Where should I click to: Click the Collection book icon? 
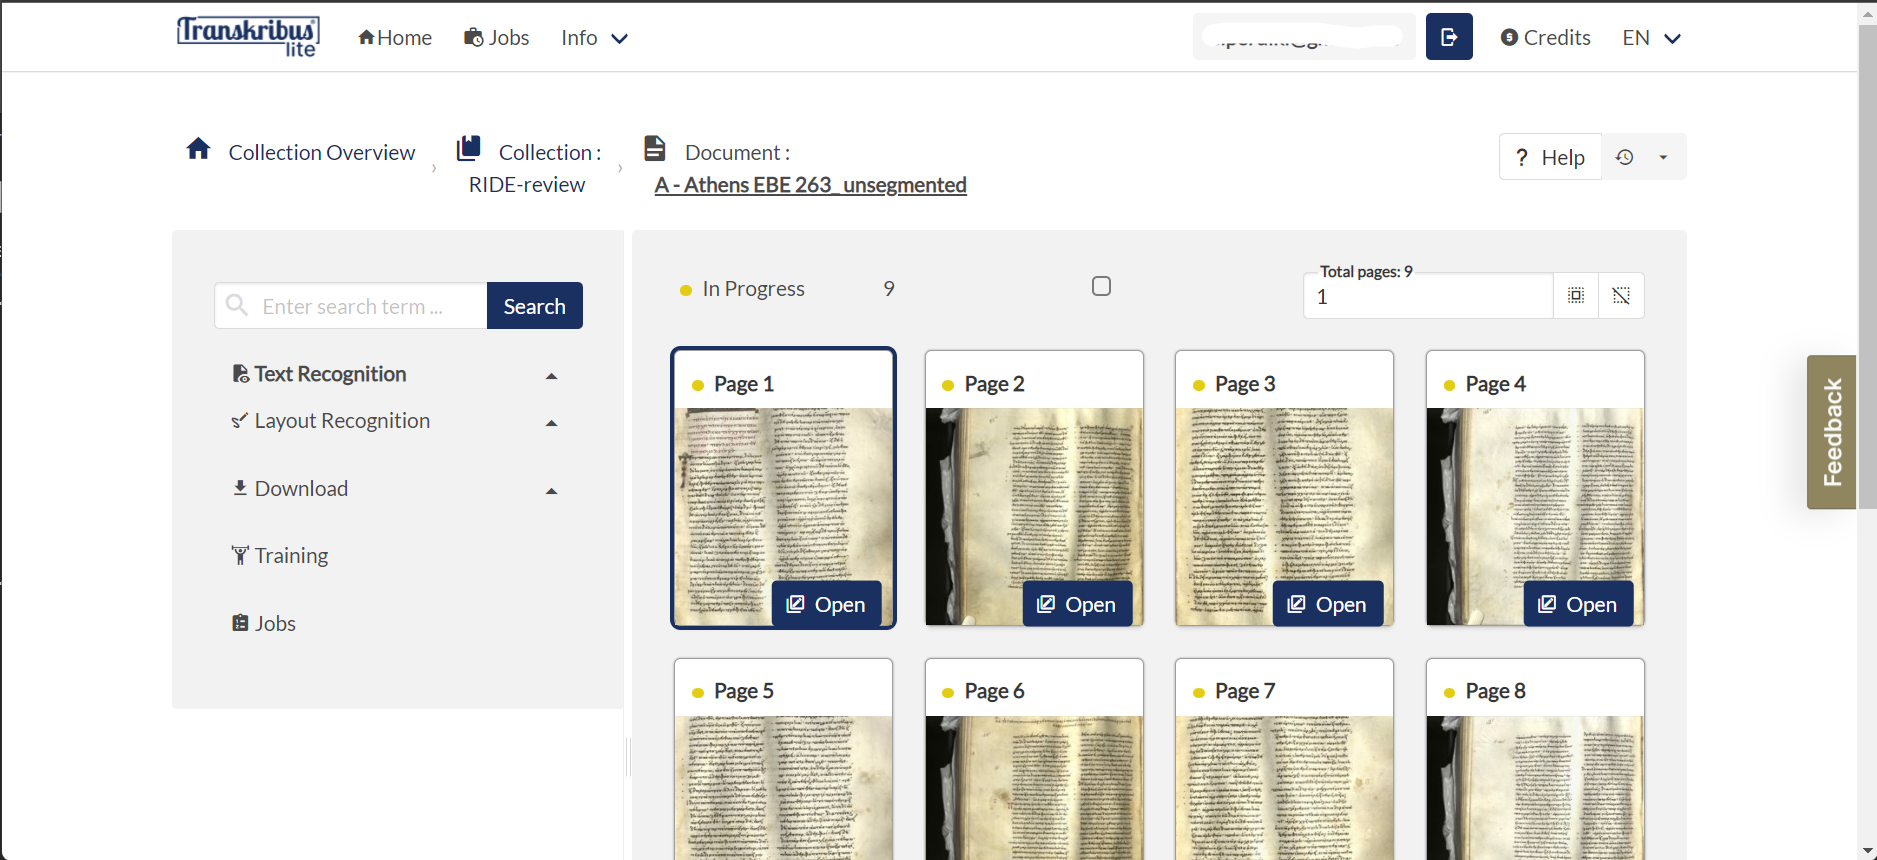[x=468, y=149]
